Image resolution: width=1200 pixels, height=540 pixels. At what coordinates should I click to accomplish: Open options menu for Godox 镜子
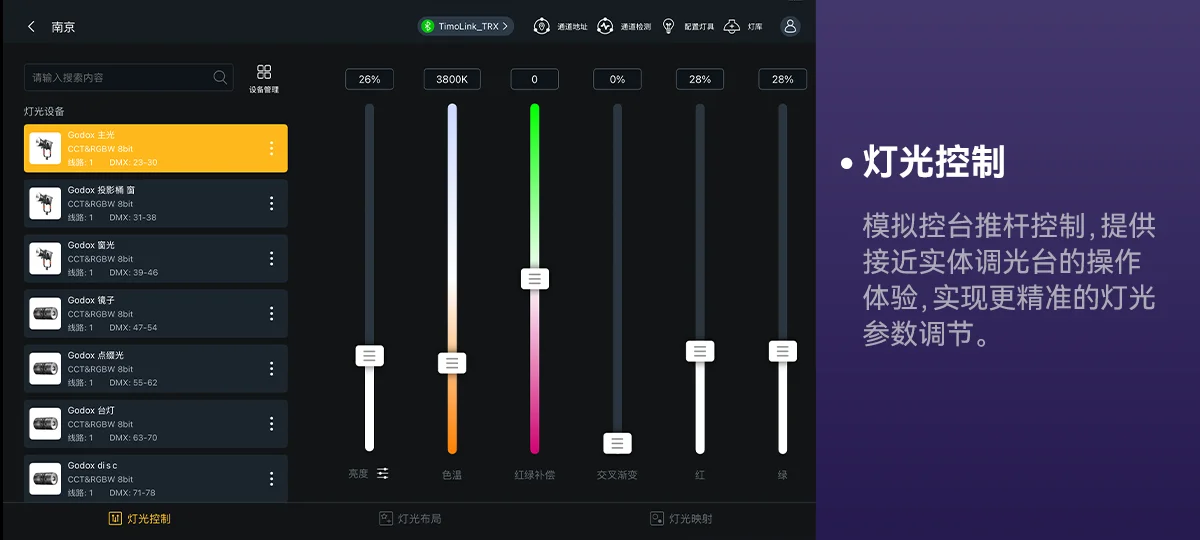click(x=271, y=314)
